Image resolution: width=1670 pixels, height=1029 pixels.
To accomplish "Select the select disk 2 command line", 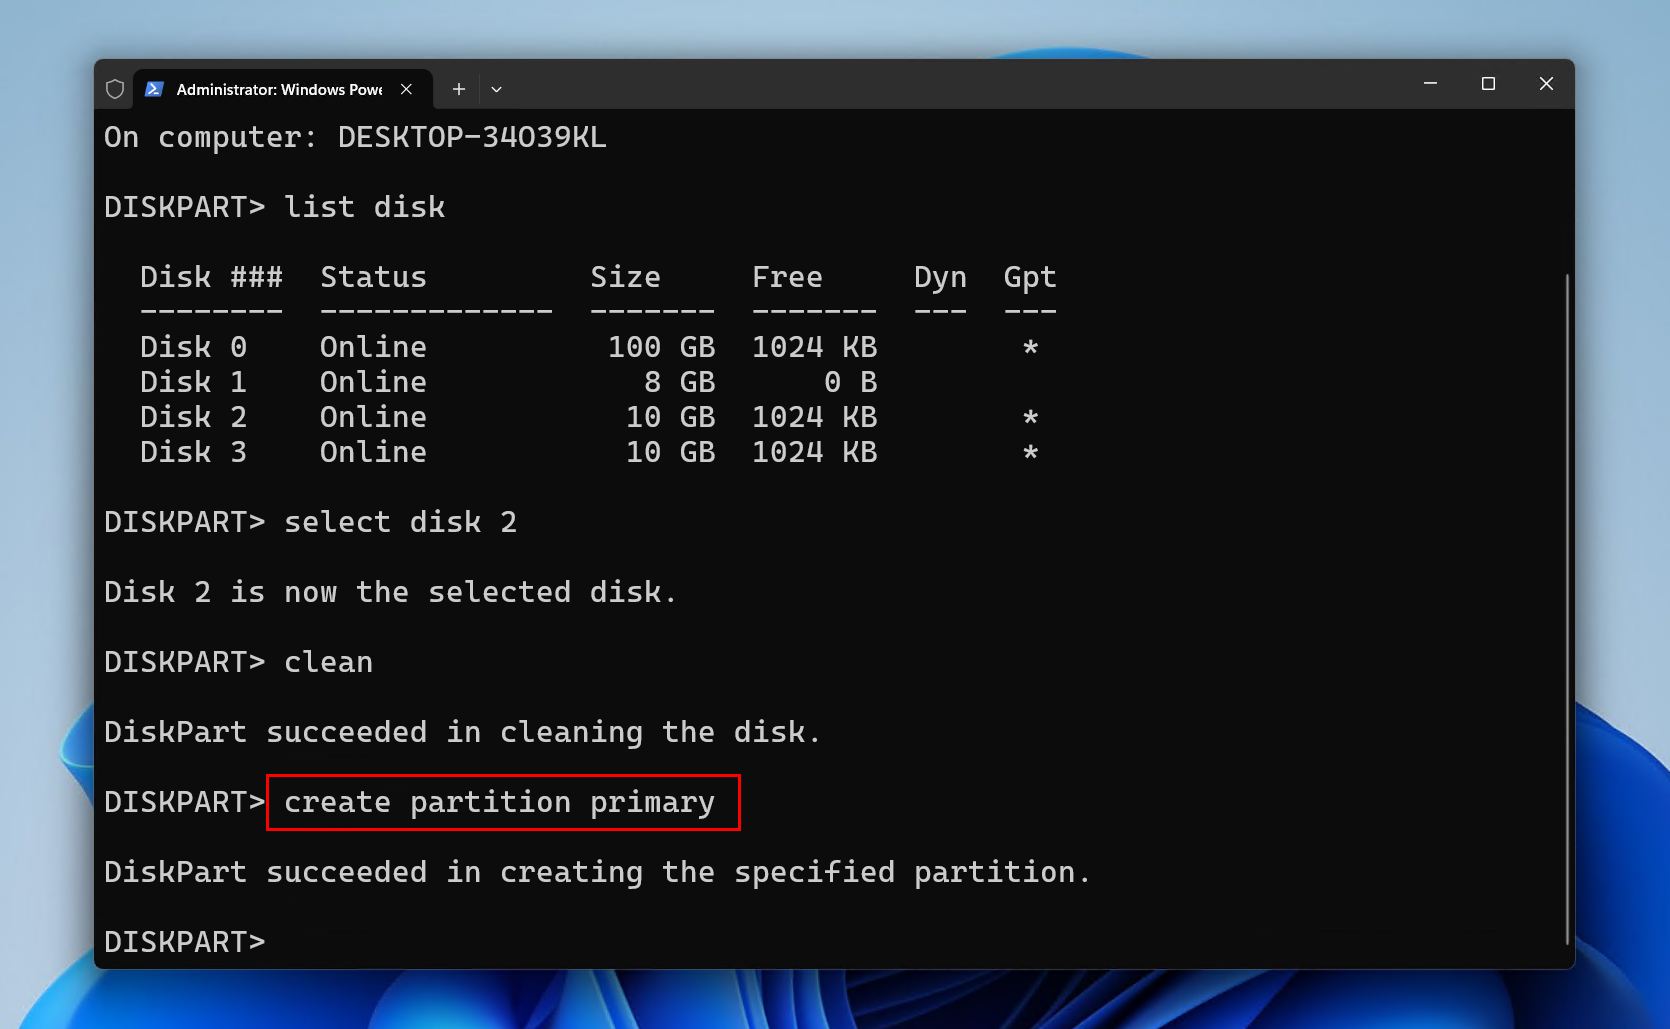I will (x=401, y=521).
